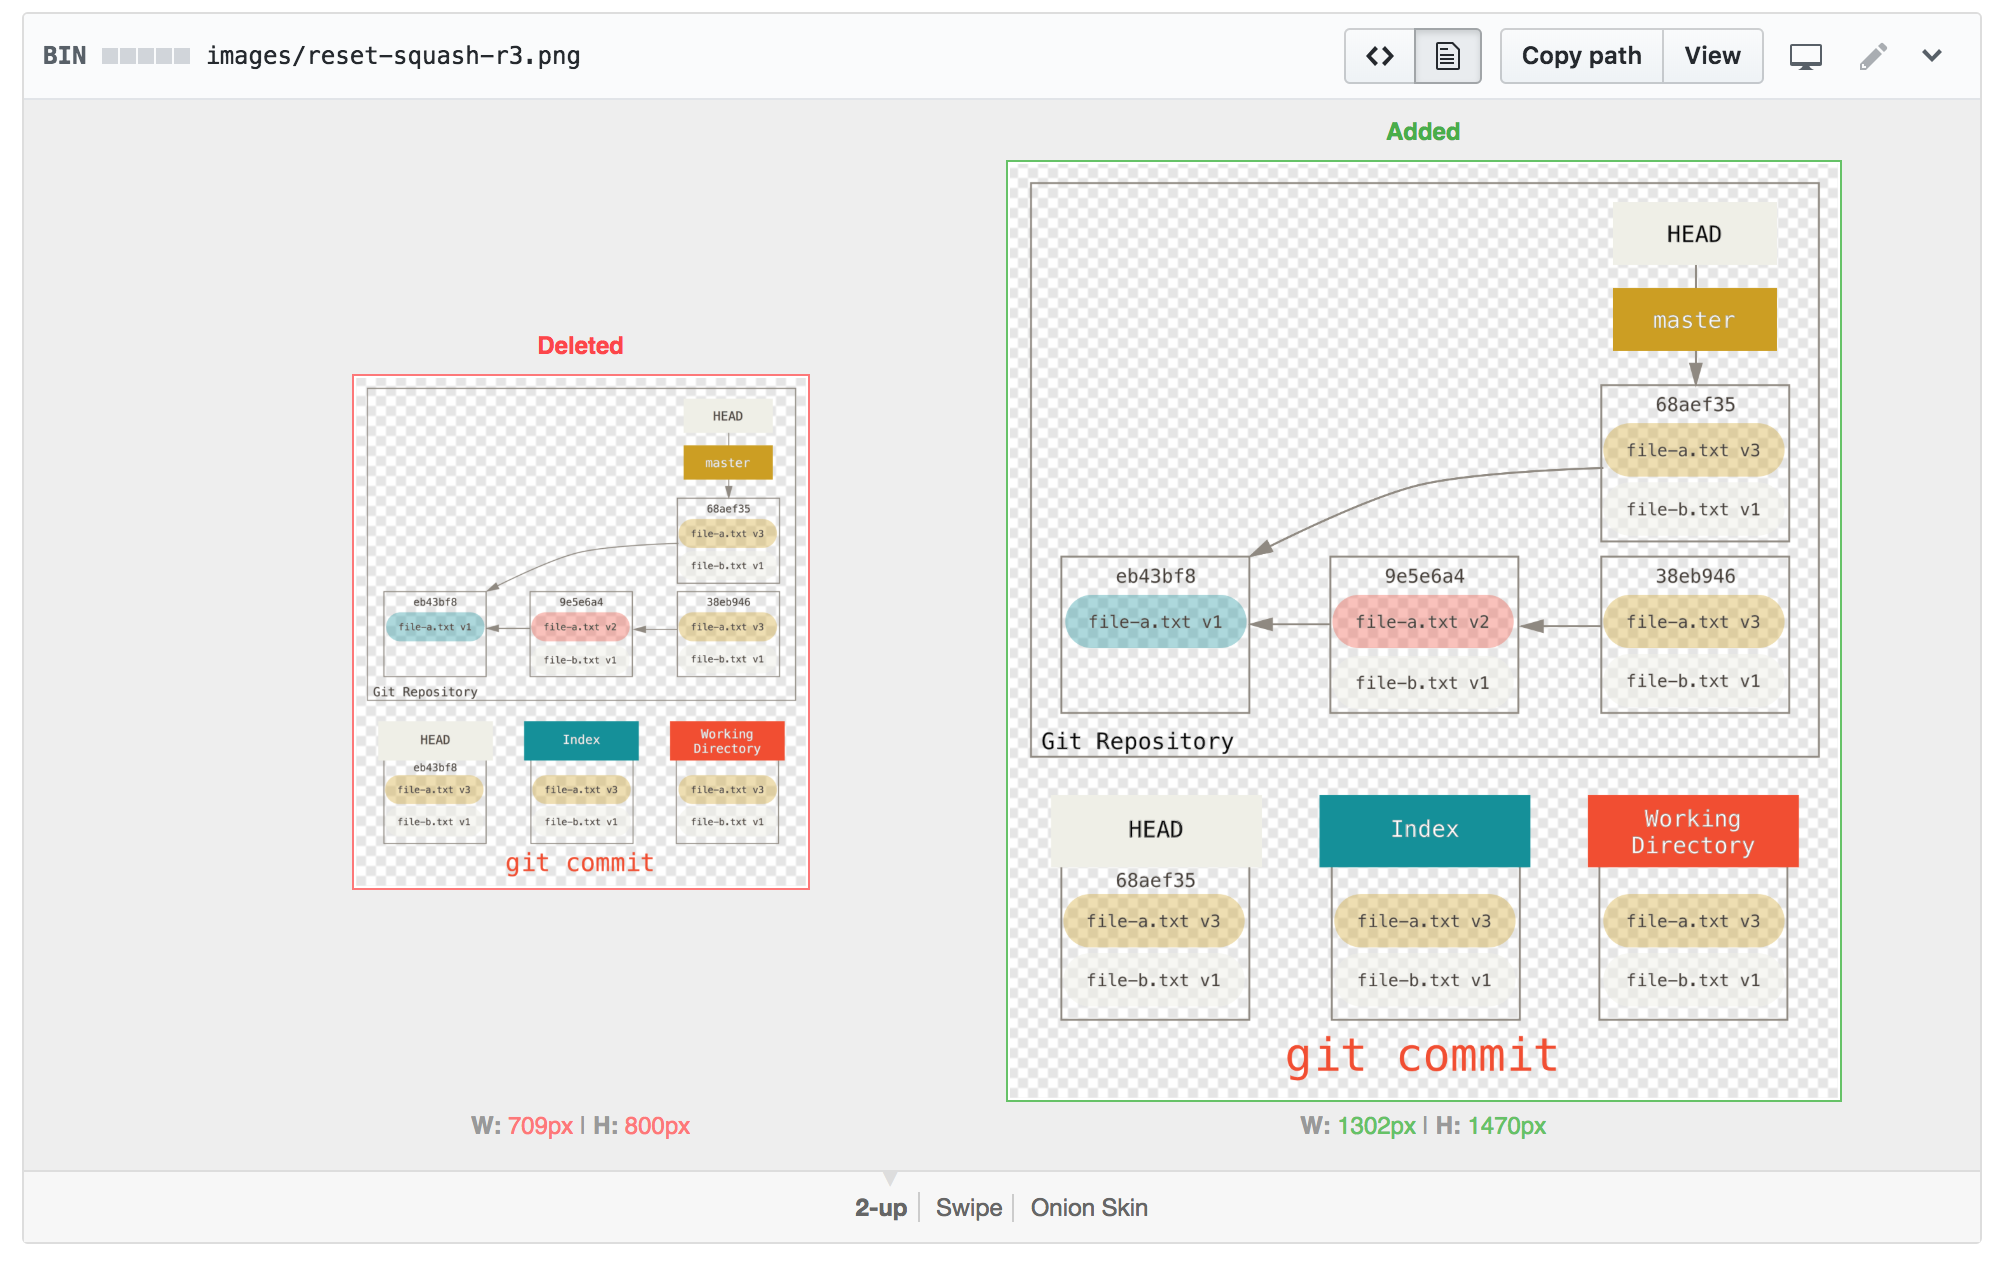
Task: Click the images/reset-squash-r3.png file path
Action: [393, 56]
